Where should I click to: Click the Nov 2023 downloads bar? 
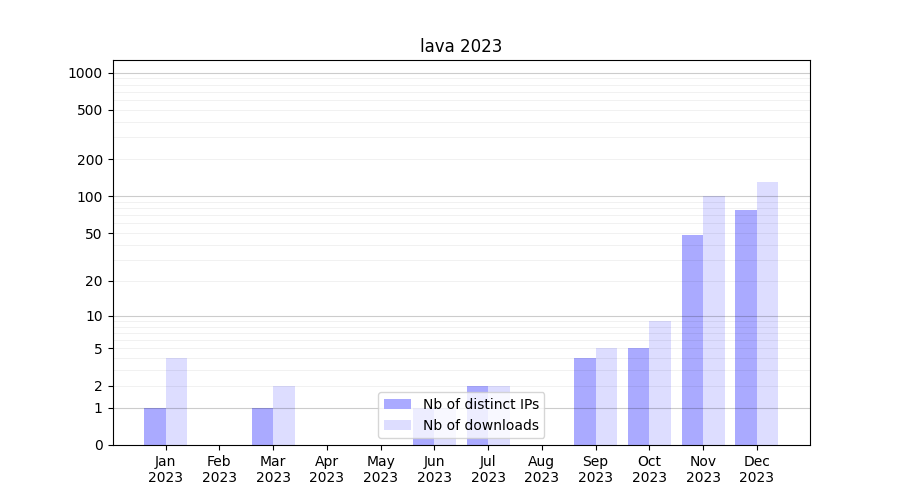[714, 320]
